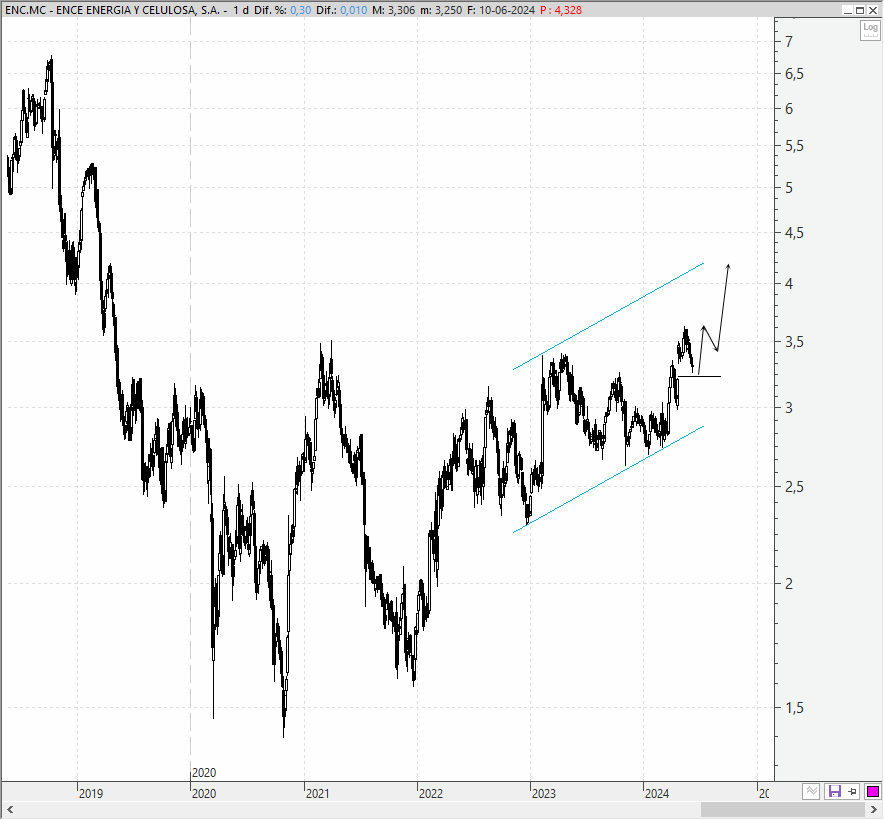884x820 pixels.
Task: Click the 2024 year label on time axis
Action: tap(657, 793)
